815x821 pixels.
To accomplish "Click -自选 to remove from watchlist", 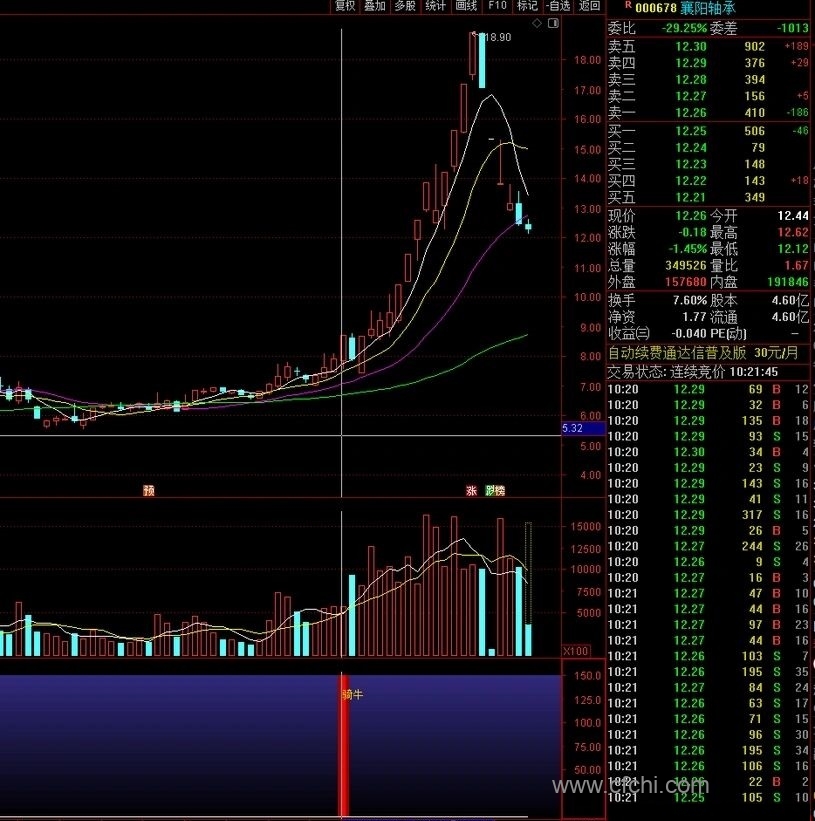I will coord(558,6).
